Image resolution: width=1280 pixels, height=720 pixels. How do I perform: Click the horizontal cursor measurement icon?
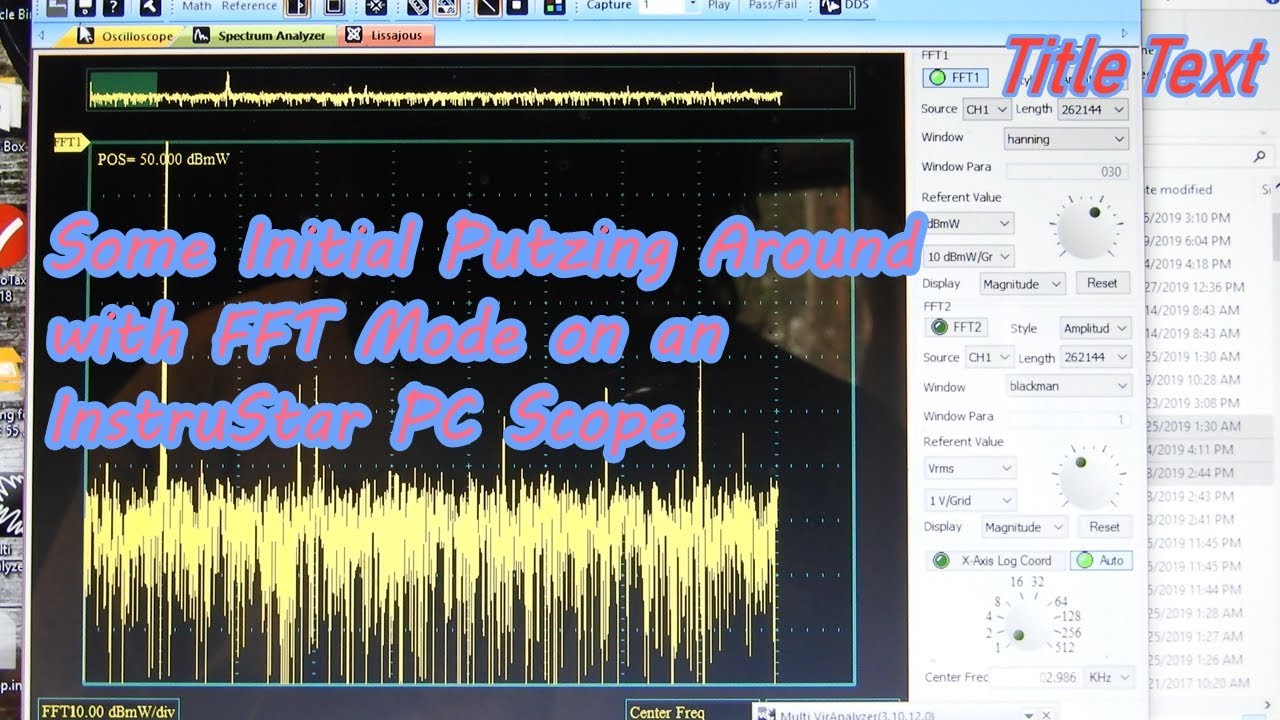pos(334,6)
